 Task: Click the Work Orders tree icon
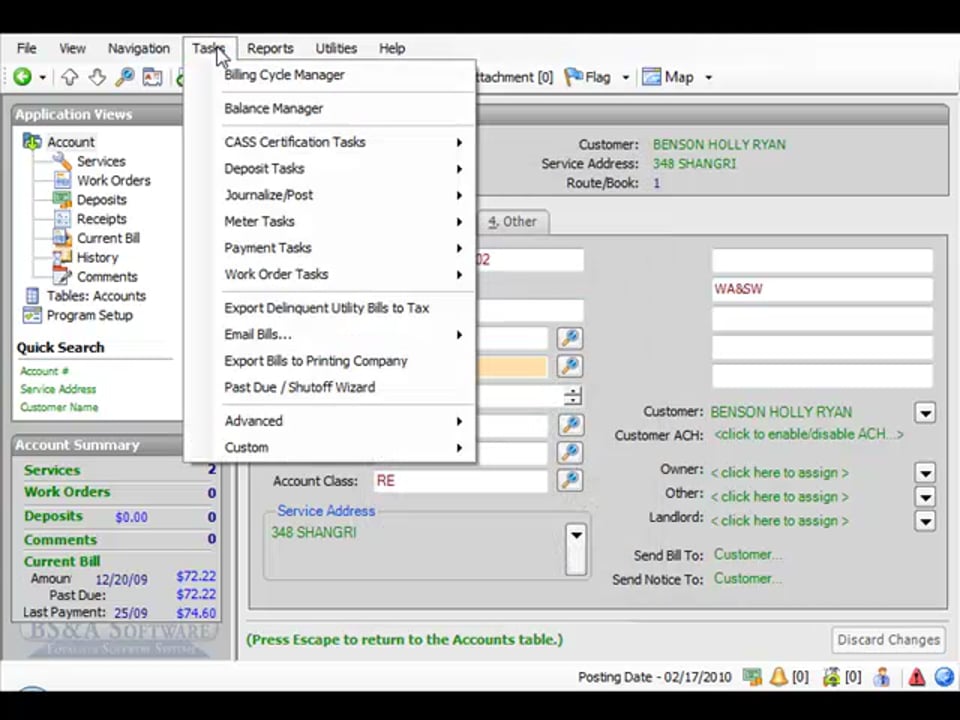point(62,180)
